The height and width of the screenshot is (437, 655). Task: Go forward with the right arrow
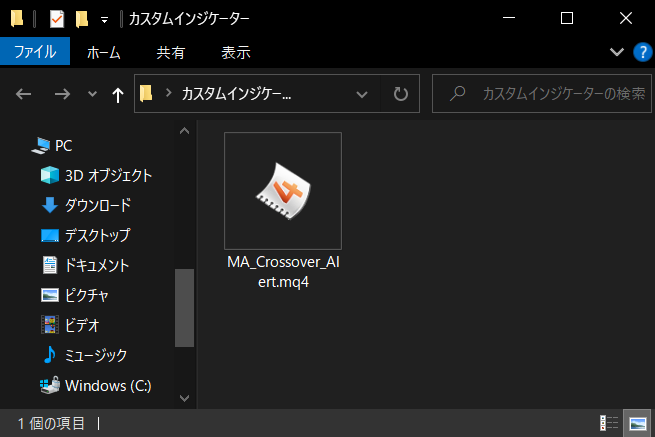tap(62, 94)
